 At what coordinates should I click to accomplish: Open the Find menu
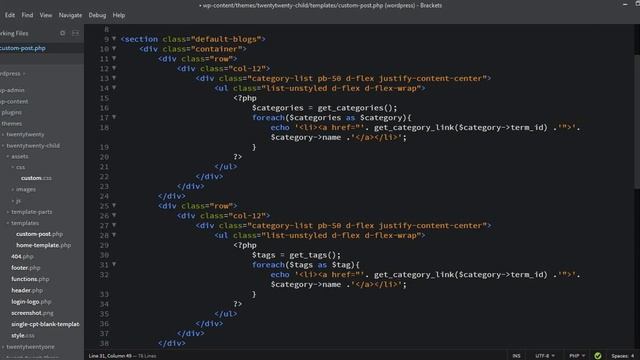(27, 15)
